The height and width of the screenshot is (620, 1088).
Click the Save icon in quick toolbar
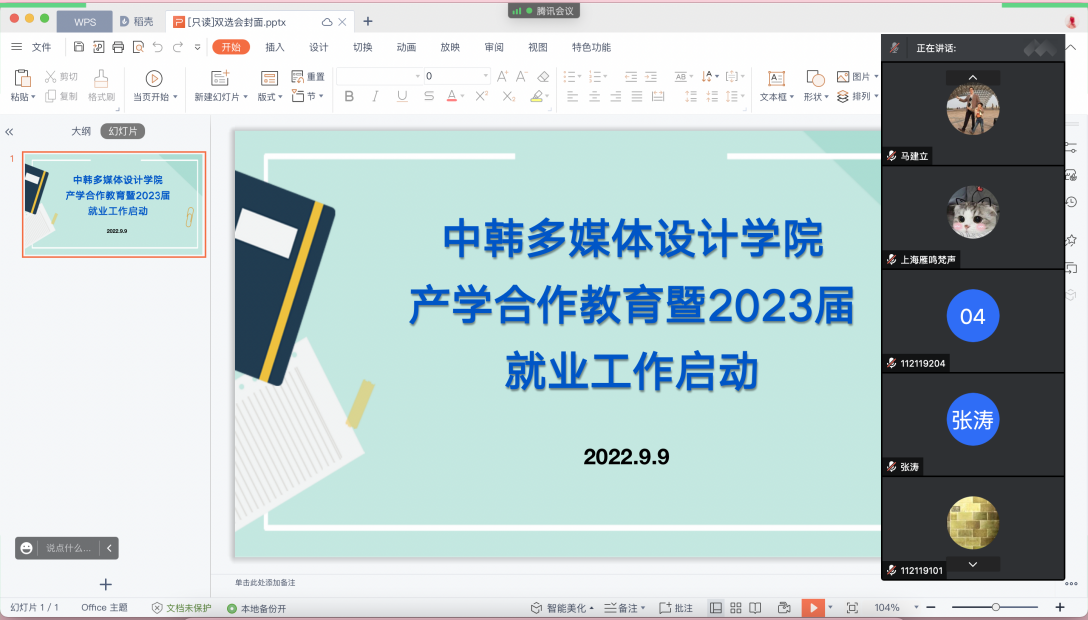(79, 47)
